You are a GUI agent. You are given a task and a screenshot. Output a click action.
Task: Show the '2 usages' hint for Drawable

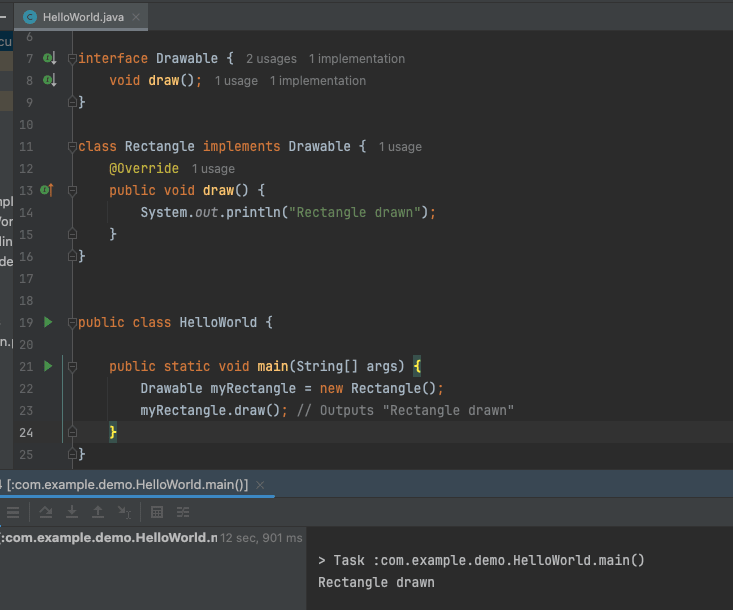pos(271,59)
